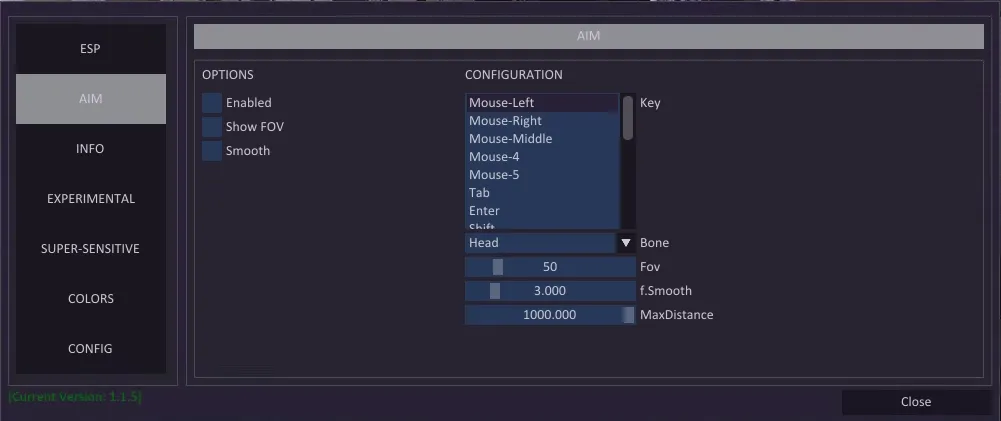Tick the Enabled checkbox
This screenshot has width=1001, height=421.
(x=212, y=103)
